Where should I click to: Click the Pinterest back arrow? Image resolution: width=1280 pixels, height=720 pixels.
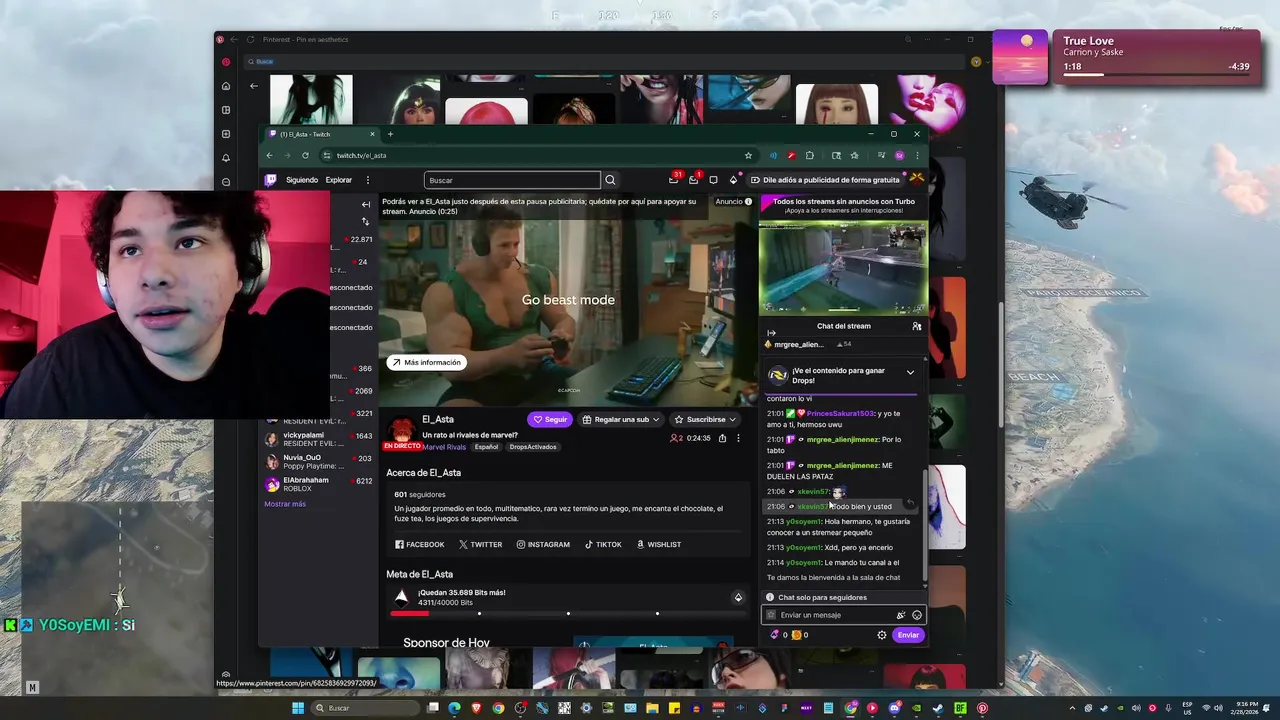coord(254,86)
